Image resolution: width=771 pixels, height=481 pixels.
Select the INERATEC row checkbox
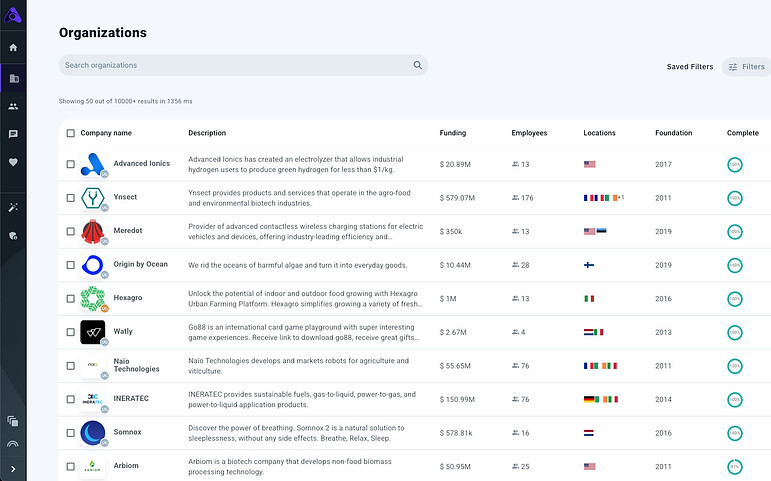pos(71,399)
